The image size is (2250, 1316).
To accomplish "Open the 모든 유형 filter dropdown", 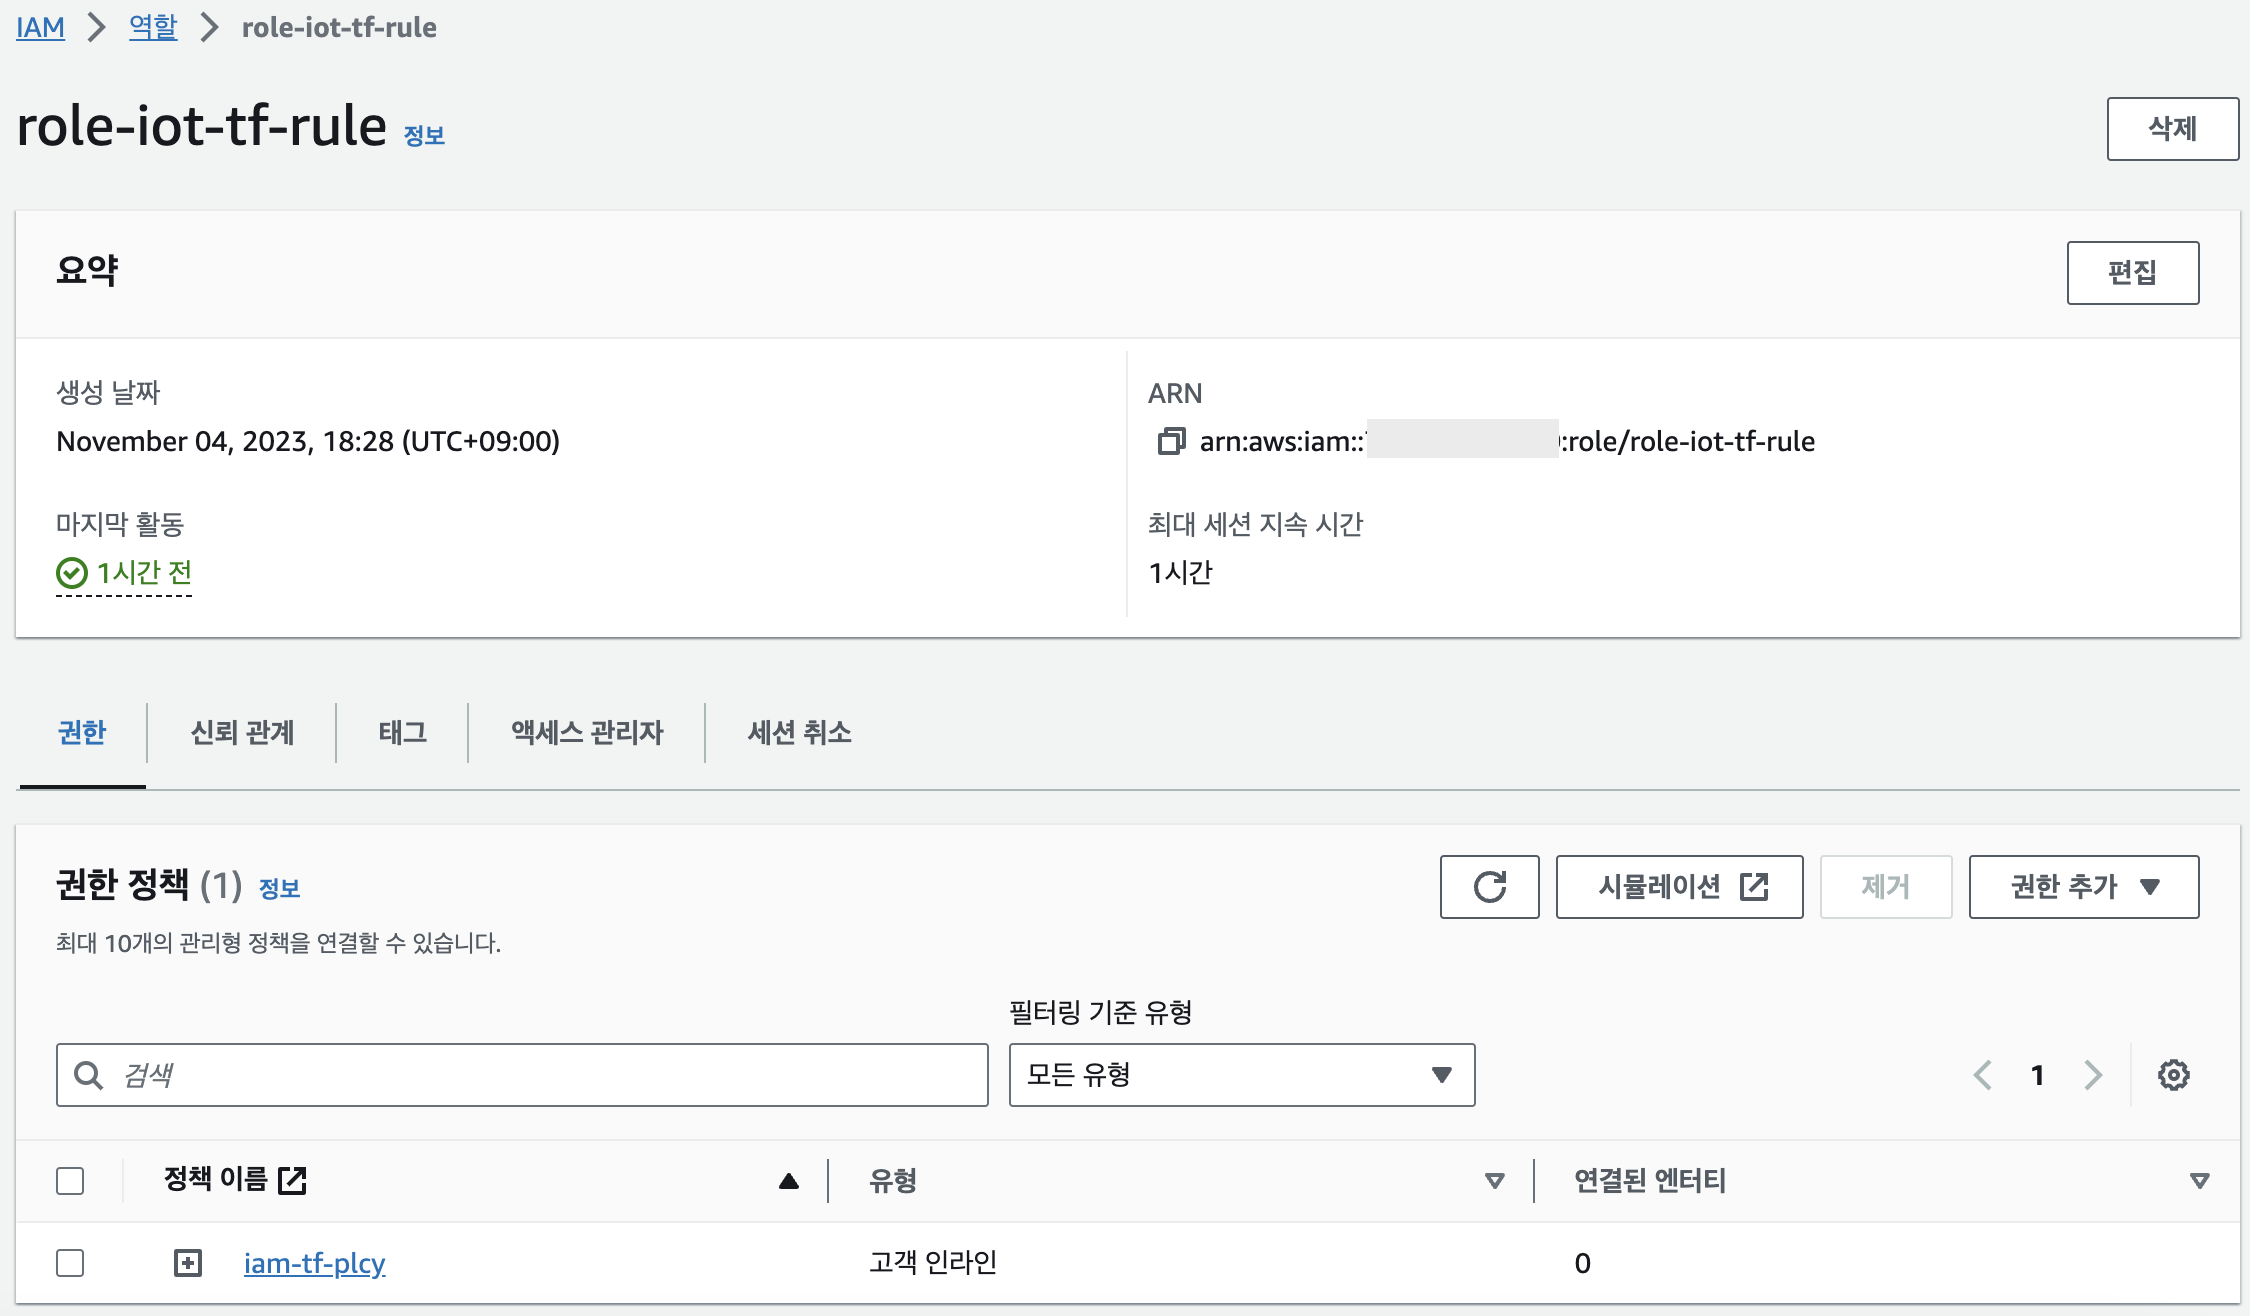I will (x=1241, y=1075).
